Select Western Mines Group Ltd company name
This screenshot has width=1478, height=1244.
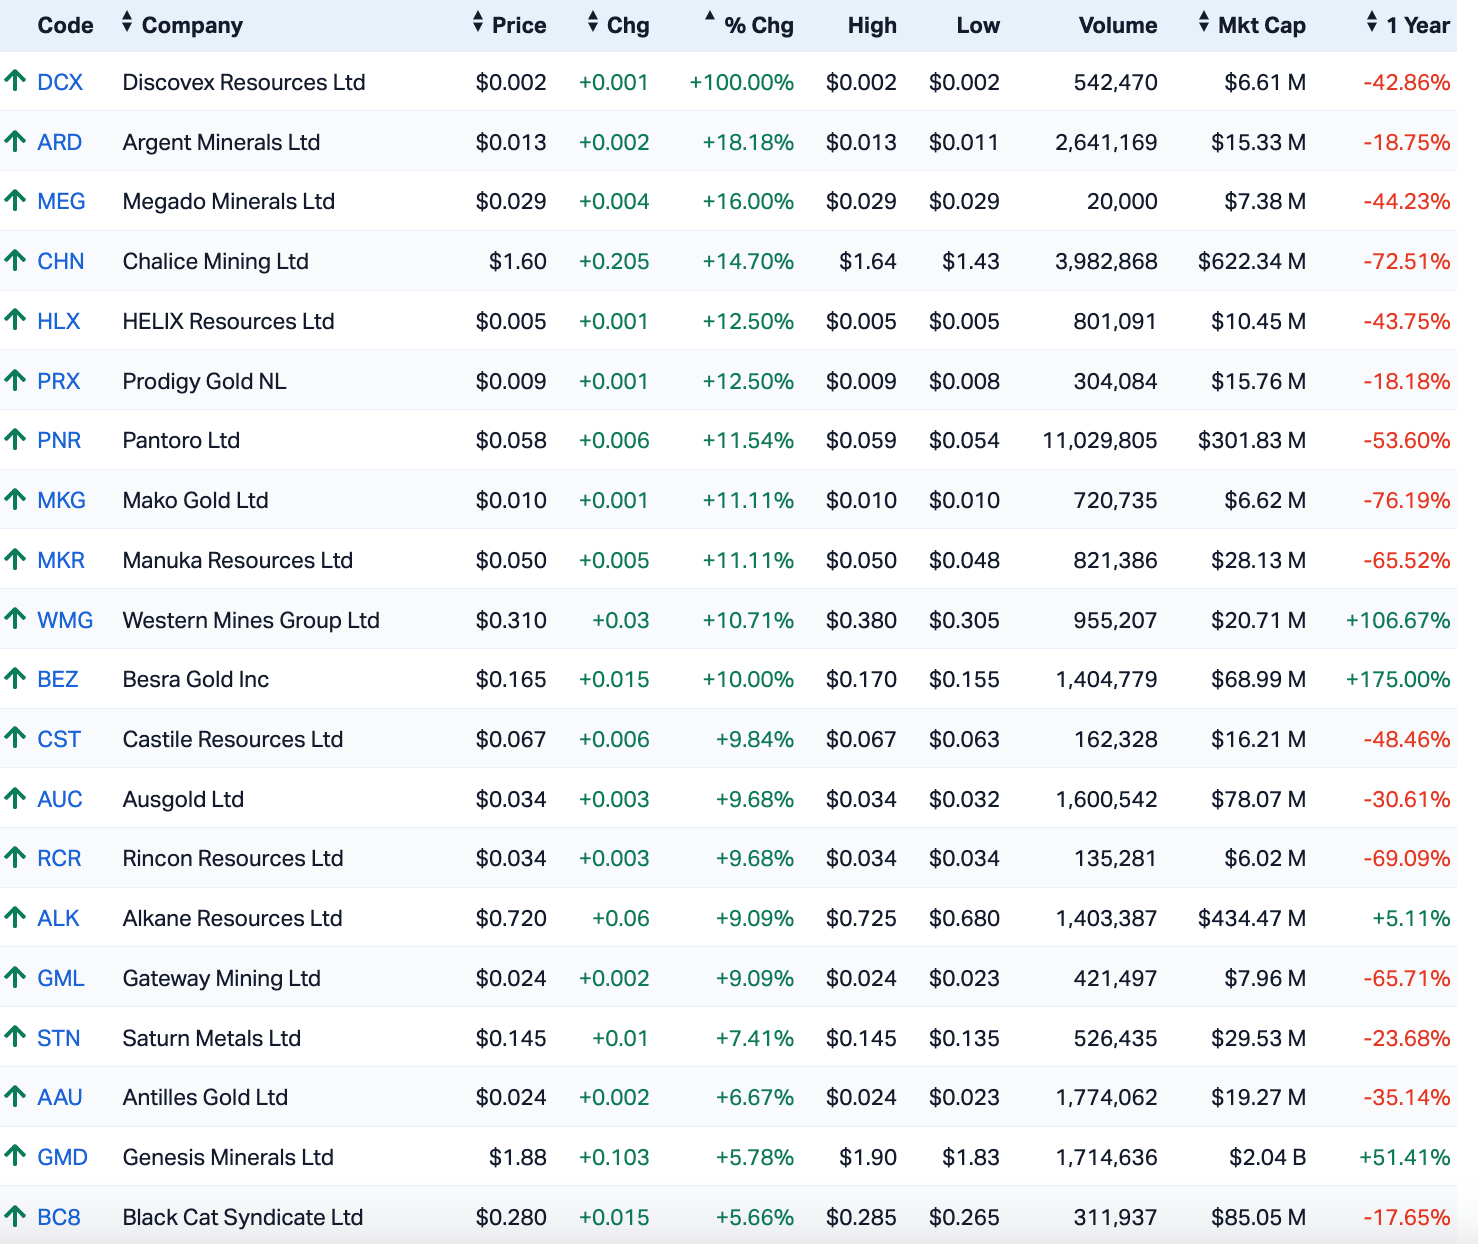(x=251, y=620)
